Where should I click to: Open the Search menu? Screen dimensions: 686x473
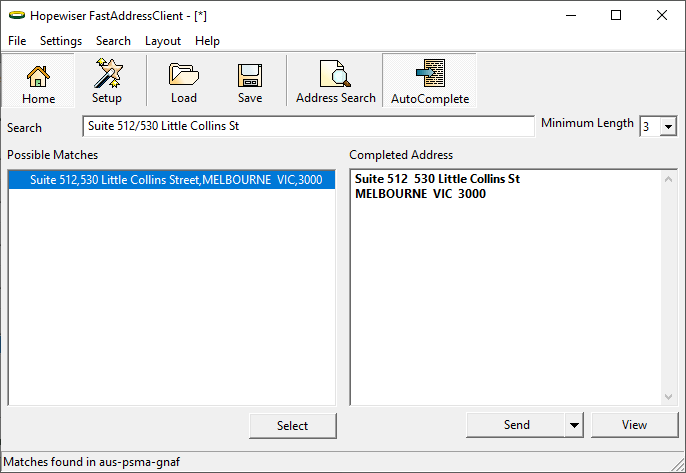[x=113, y=41]
